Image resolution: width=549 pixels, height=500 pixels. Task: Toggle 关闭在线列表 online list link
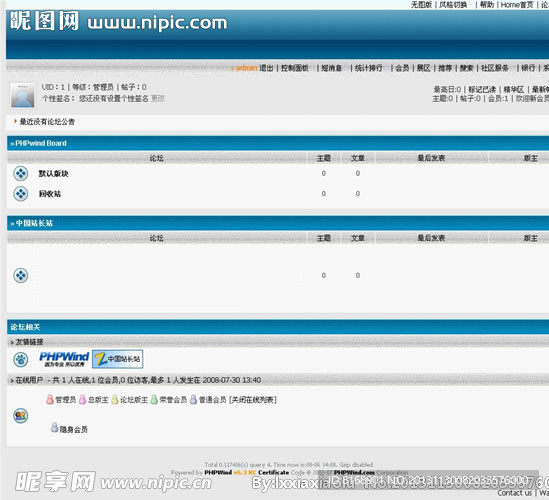(x=252, y=400)
